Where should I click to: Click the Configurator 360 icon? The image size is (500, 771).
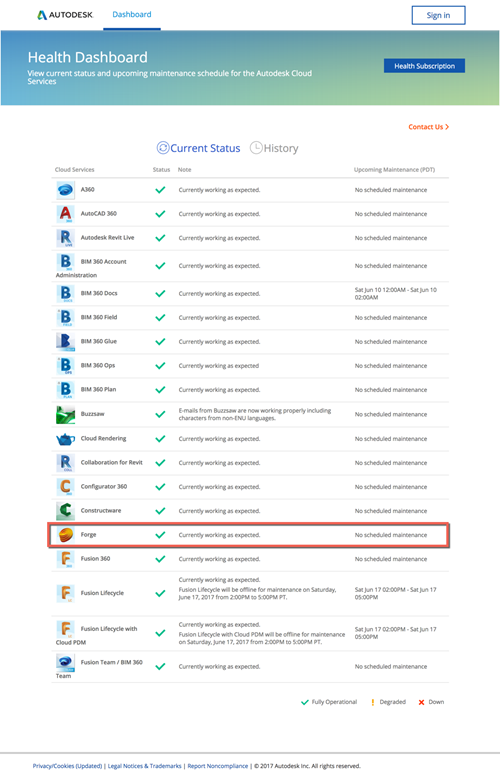point(65,487)
